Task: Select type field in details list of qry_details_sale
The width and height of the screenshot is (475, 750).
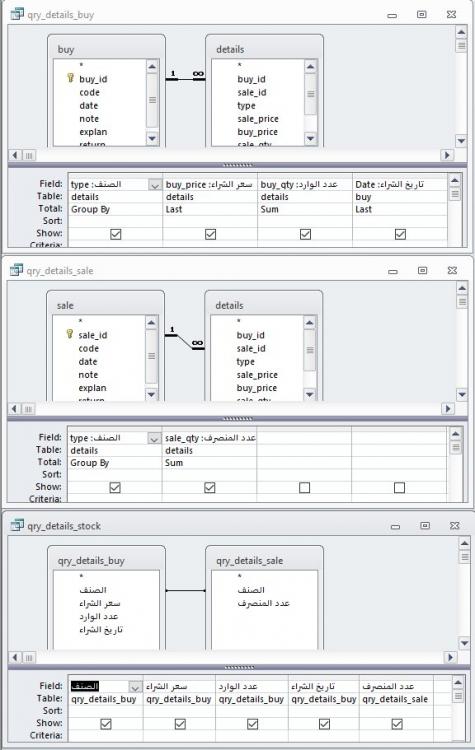Action: tap(245, 362)
